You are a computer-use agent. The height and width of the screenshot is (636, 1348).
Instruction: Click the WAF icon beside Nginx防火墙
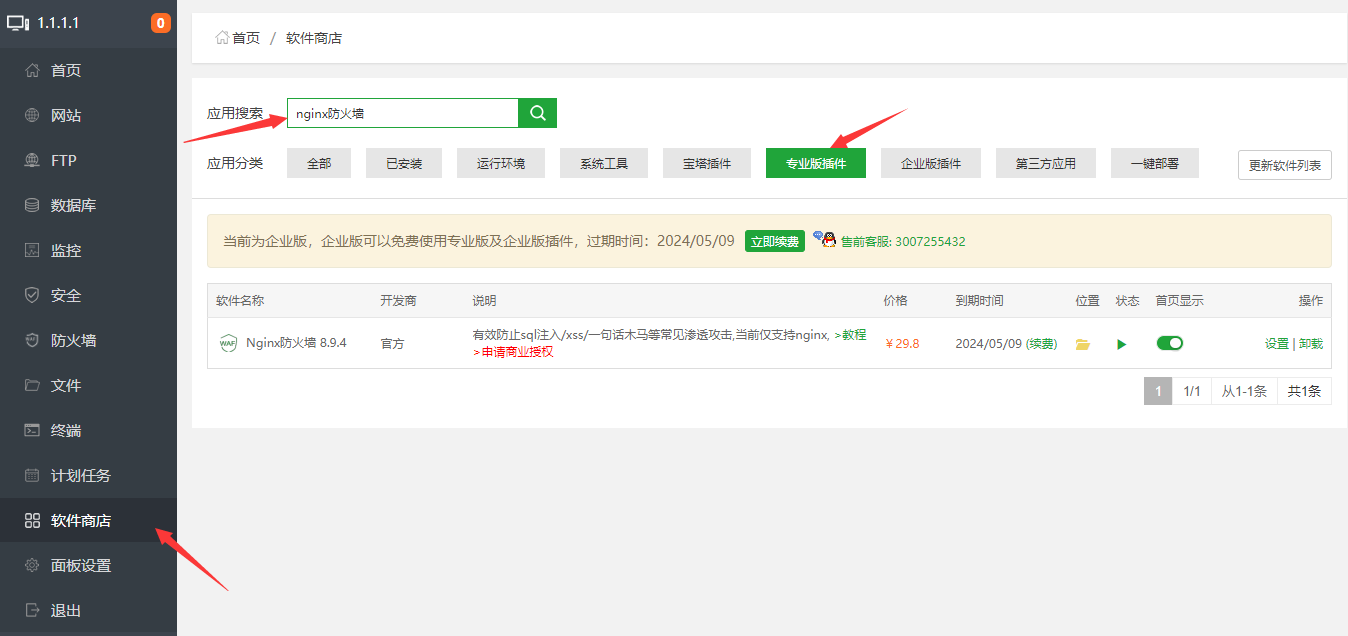(227, 342)
